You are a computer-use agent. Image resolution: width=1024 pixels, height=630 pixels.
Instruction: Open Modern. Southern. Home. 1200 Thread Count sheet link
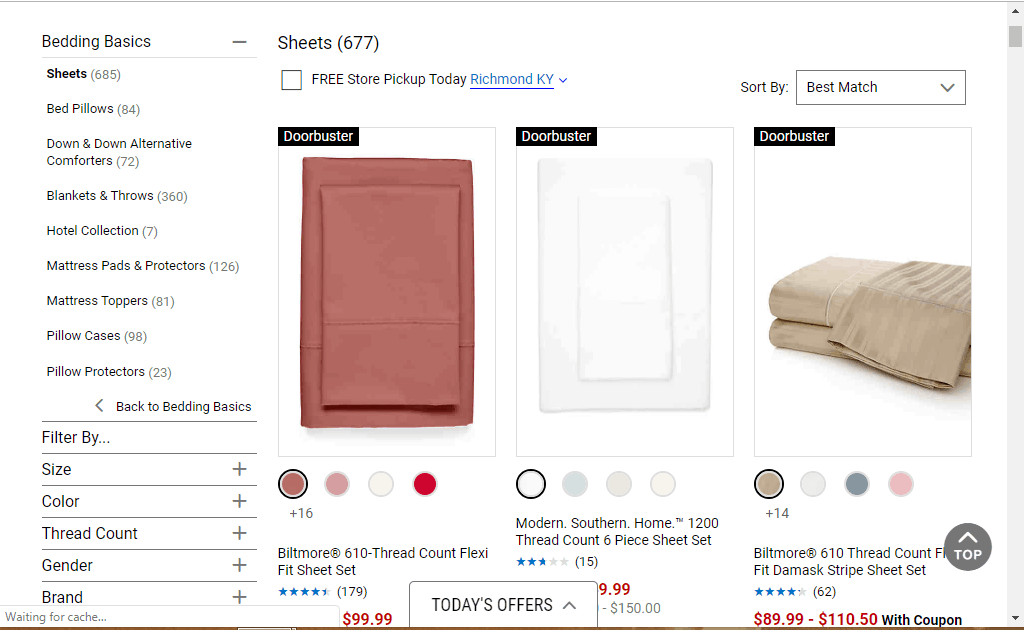click(x=616, y=531)
